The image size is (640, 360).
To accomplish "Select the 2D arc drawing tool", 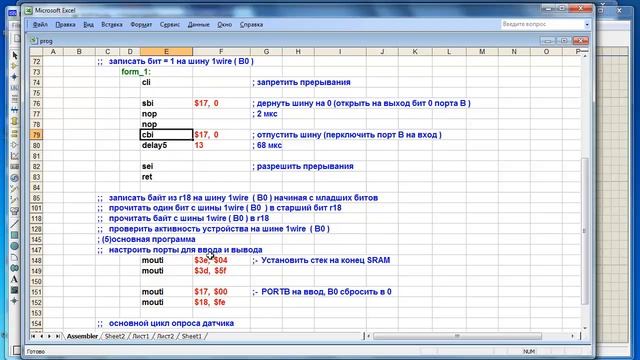I will click(x=15, y=257).
